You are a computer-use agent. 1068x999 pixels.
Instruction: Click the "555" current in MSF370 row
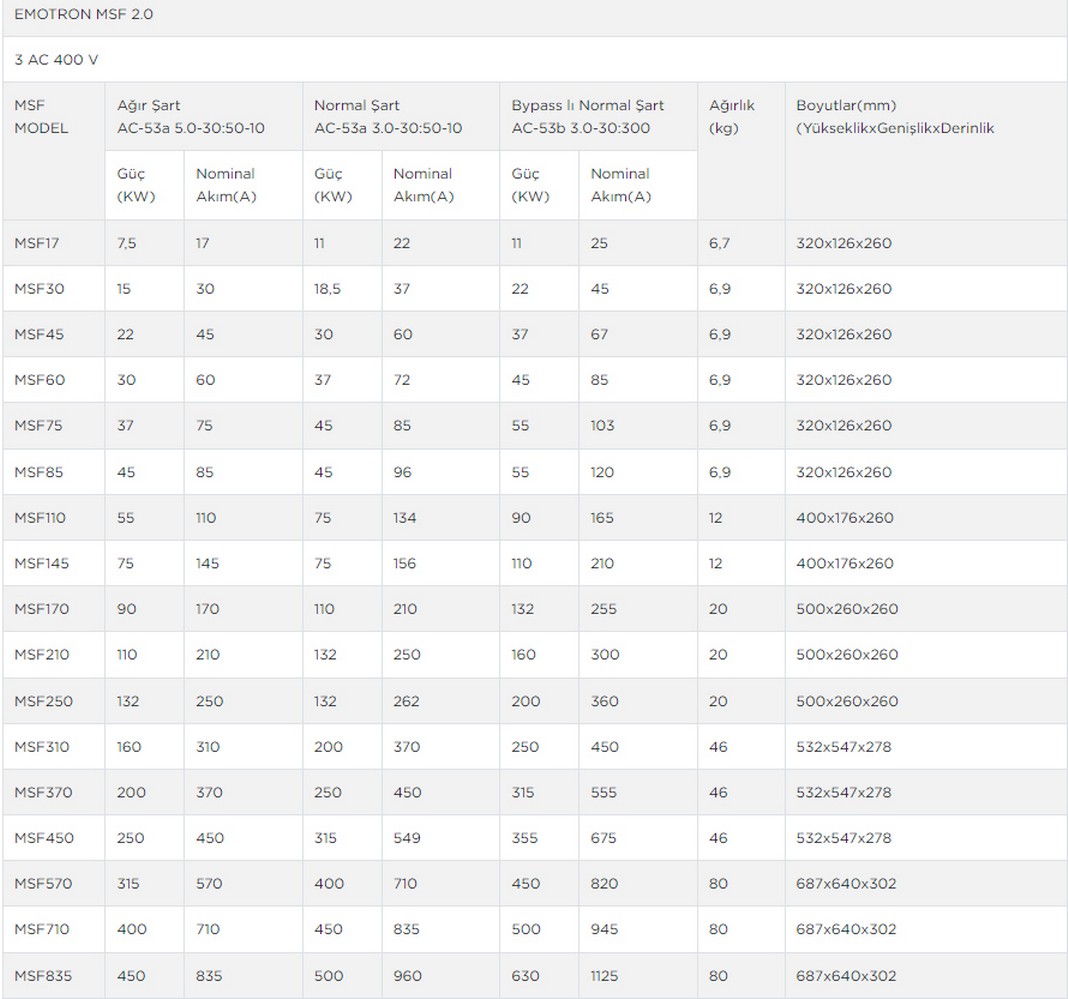(x=603, y=793)
